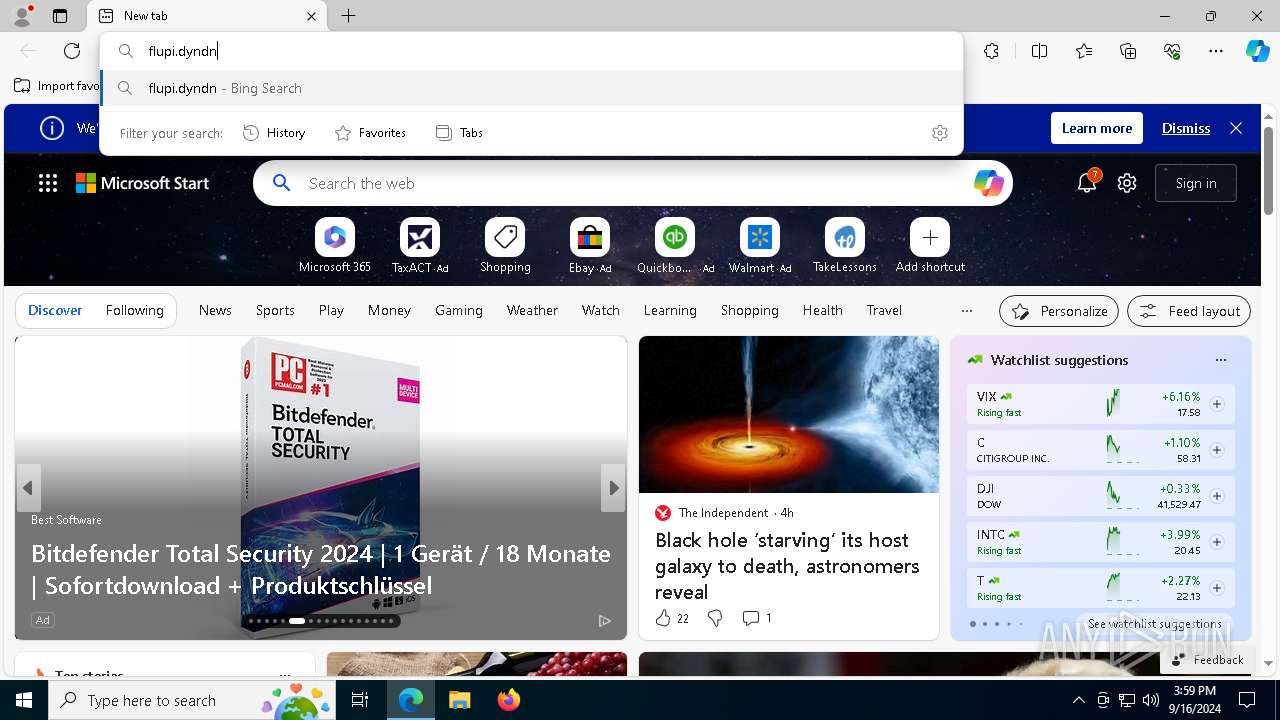Open Black hole starving galaxy article
Image resolution: width=1280 pixels, height=720 pixels.
coord(787,565)
